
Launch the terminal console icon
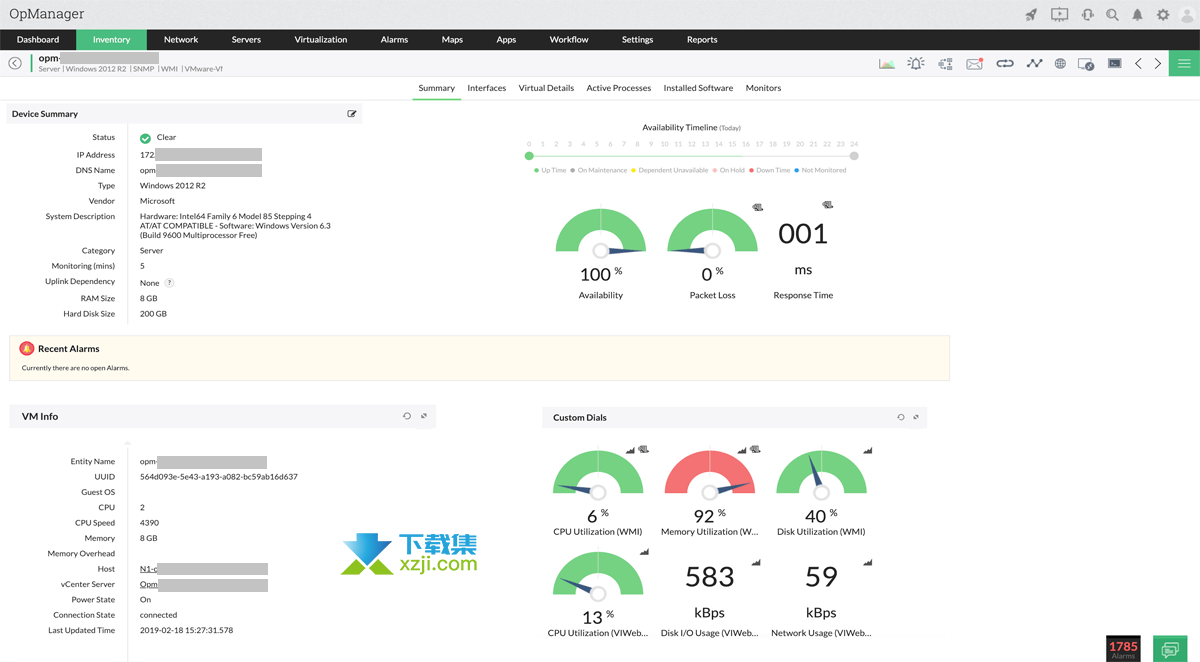1114,64
